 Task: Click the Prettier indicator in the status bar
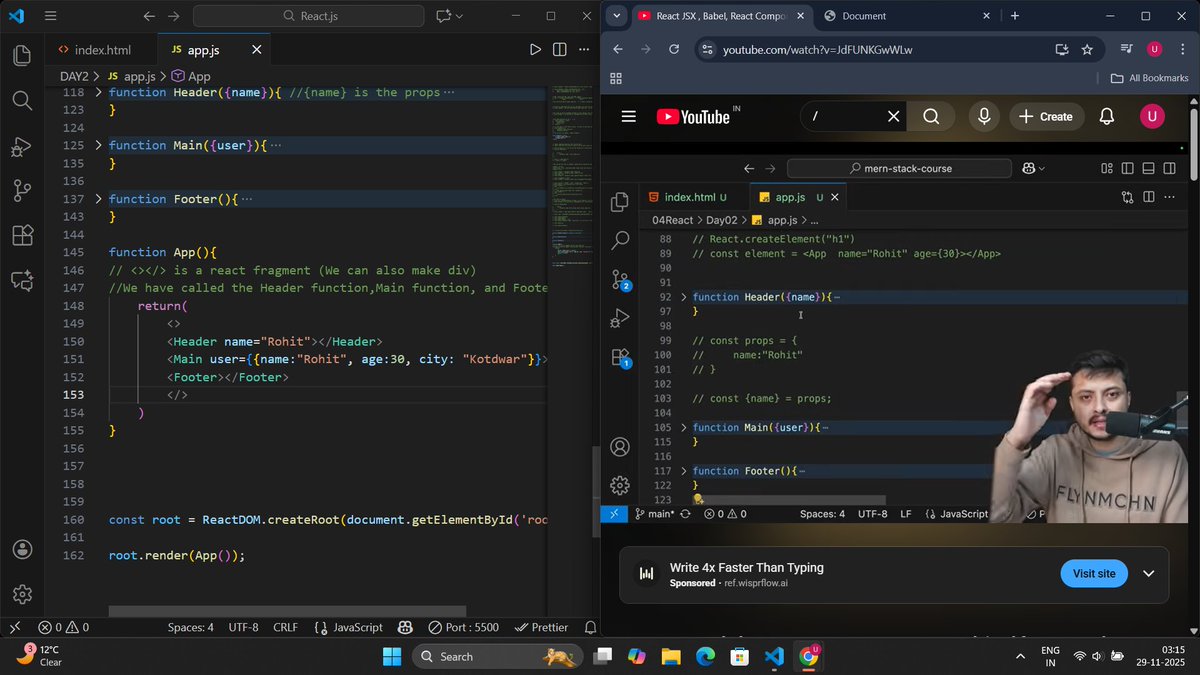click(541, 627)
